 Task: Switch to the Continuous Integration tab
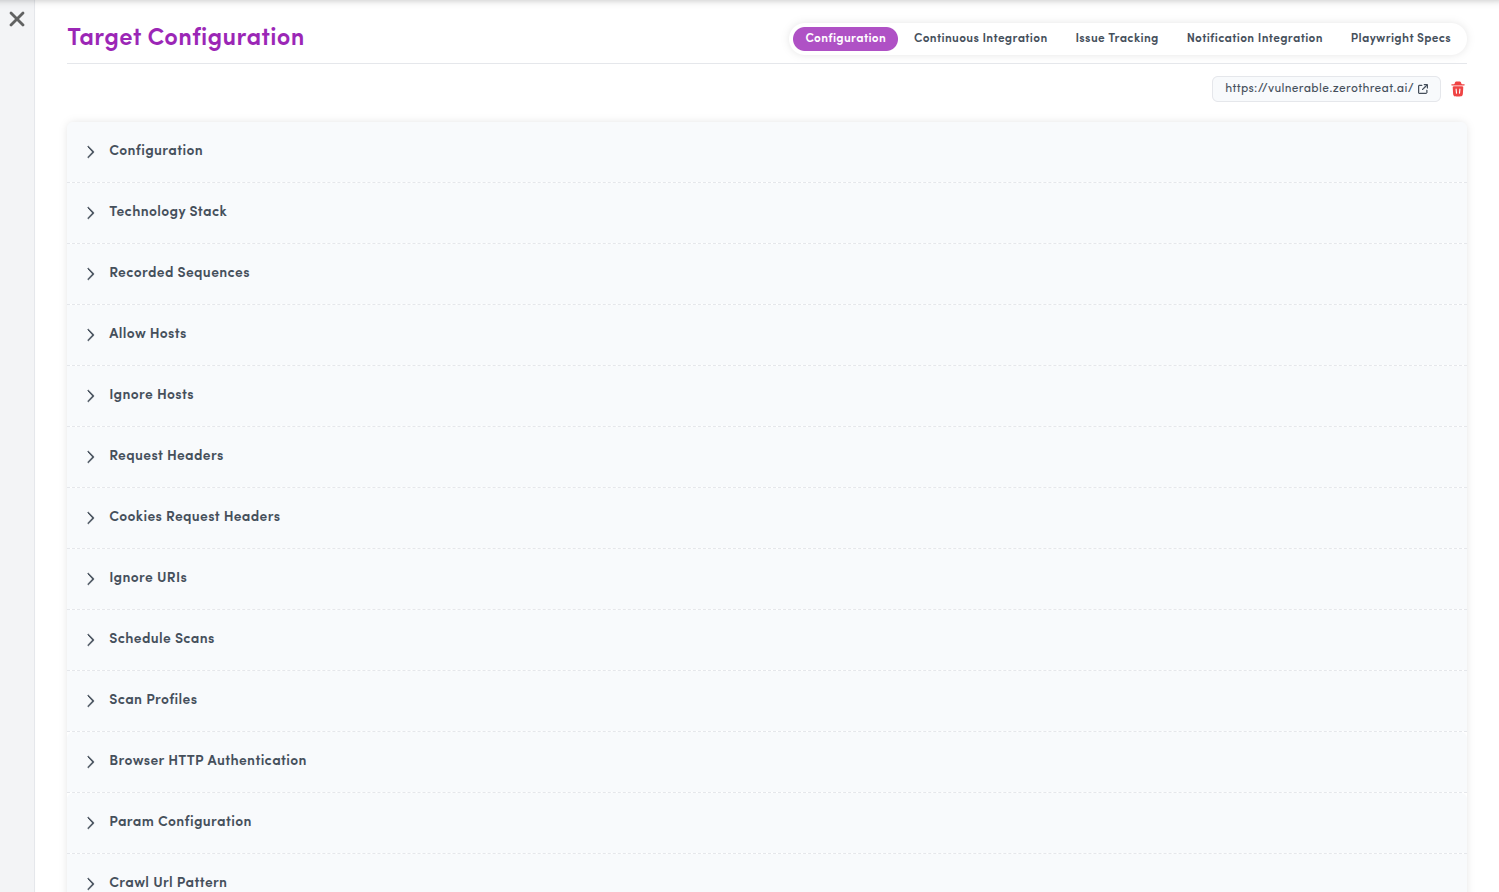(x=980, y=38)
